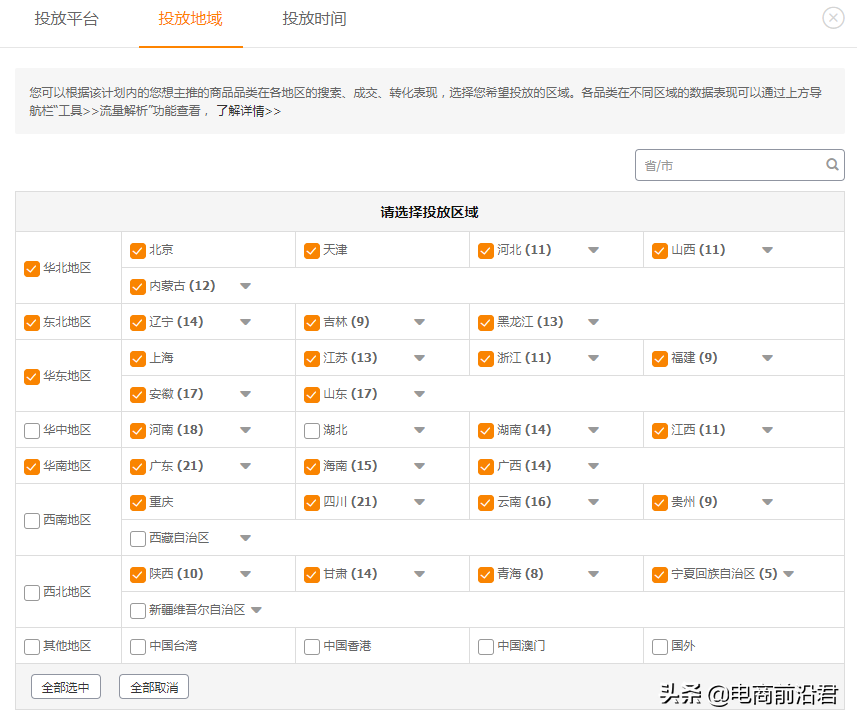Select the 中国香港 checkbox
This screenshot has width=857, height=724.
[x=312, y=647]
